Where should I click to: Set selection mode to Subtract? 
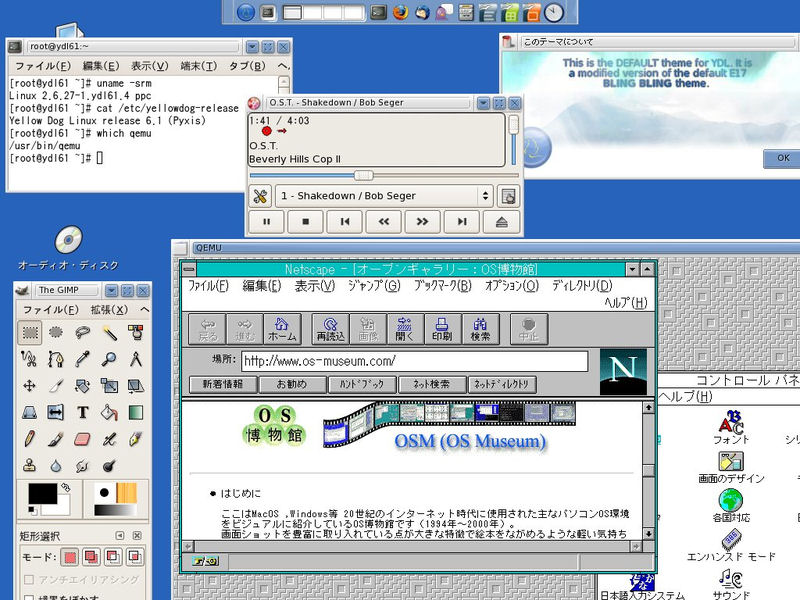[113, 557]
